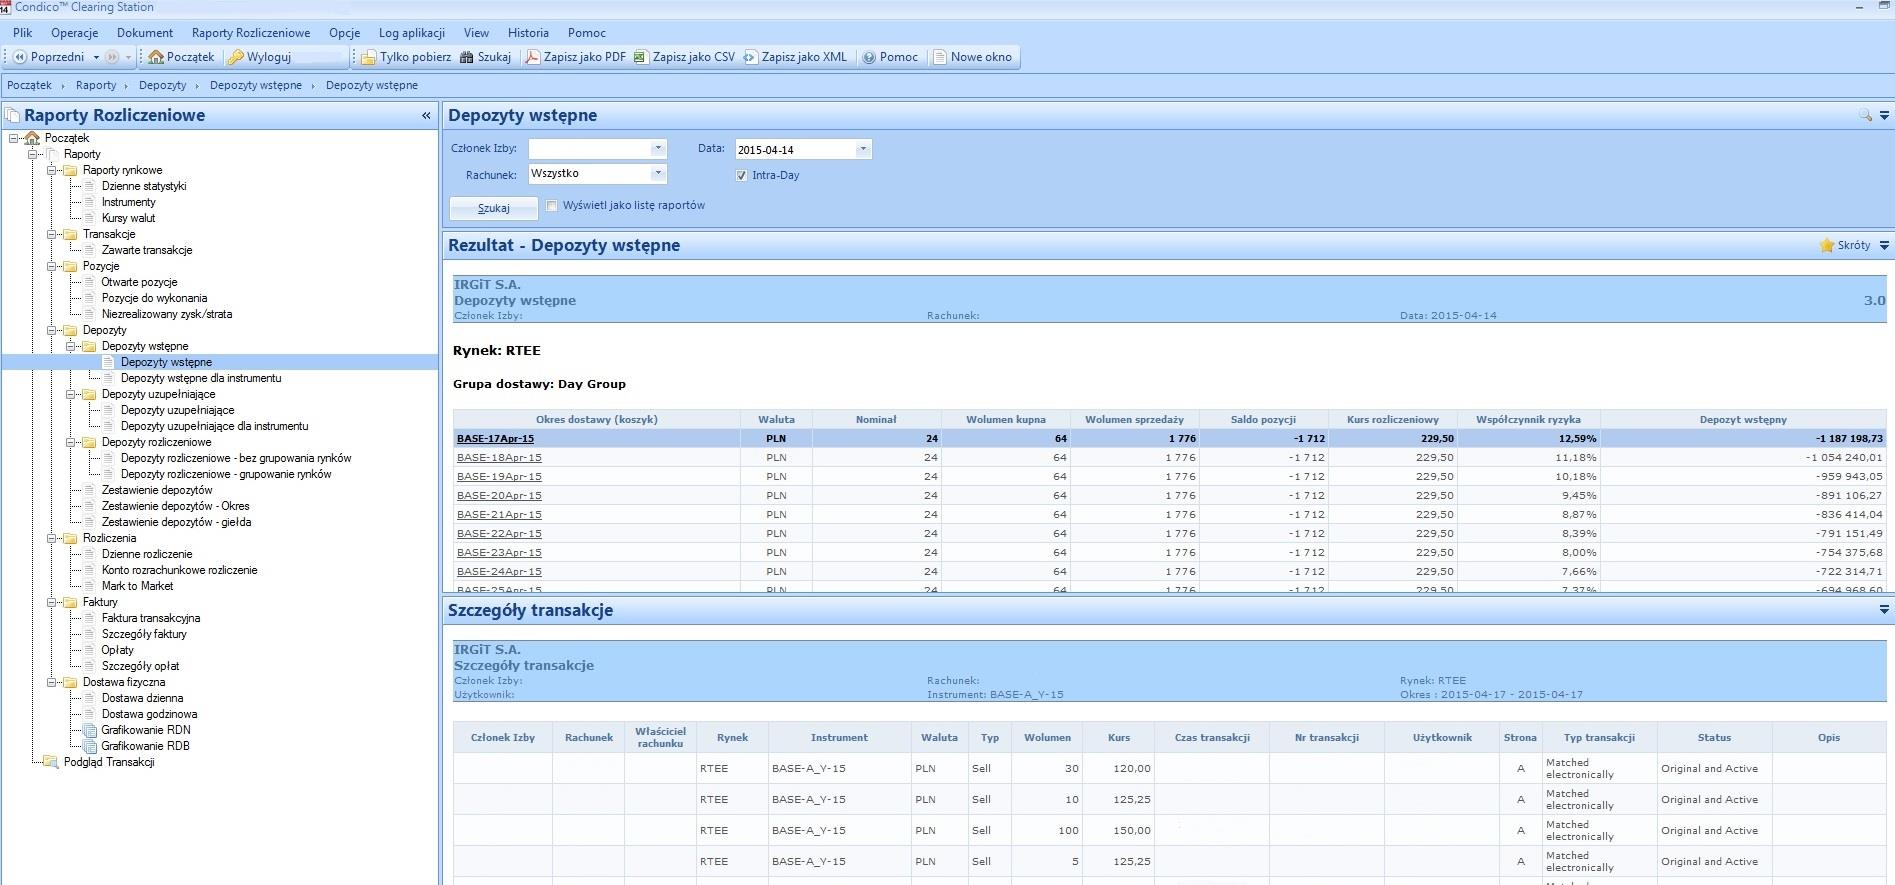
Task: Collapse the Szczegóły transakcje panel arrow
Action: point(1884,610)
